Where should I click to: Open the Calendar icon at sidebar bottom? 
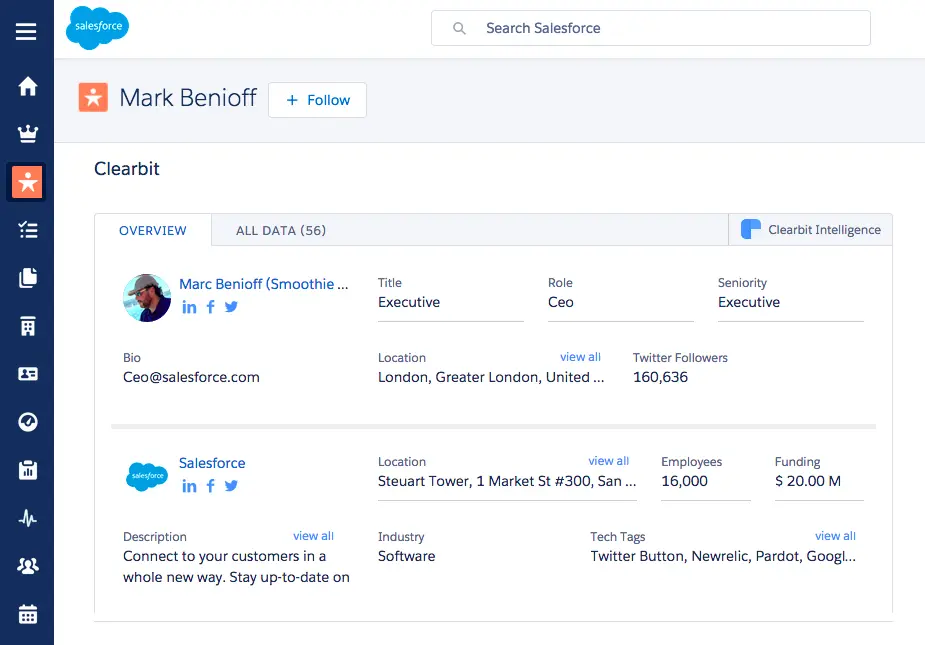[x=27, y=614]
